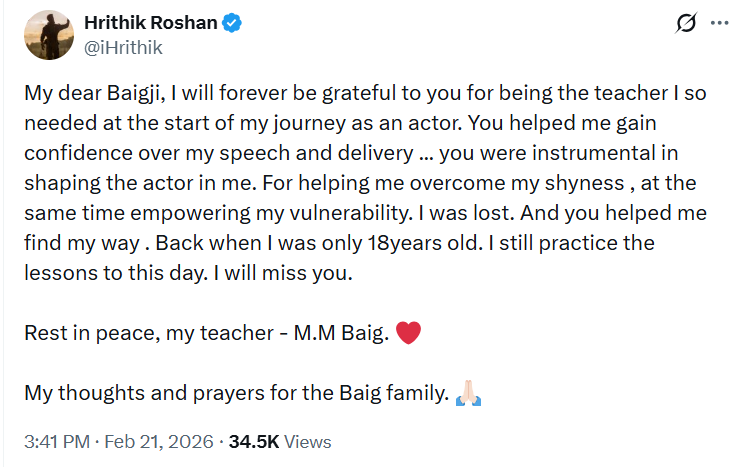
Task: Open the three-dot More options menu
Action: pos(720,24)
